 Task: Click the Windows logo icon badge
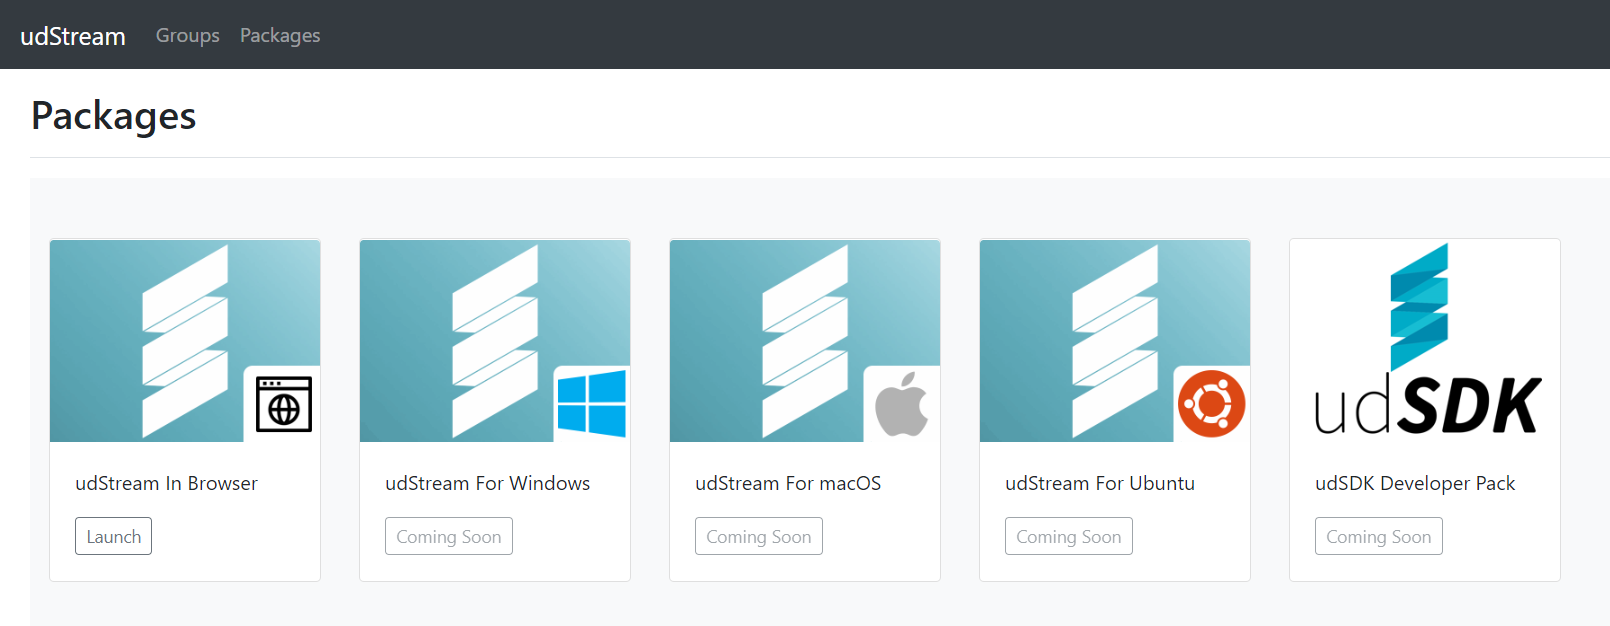[592, 404]
